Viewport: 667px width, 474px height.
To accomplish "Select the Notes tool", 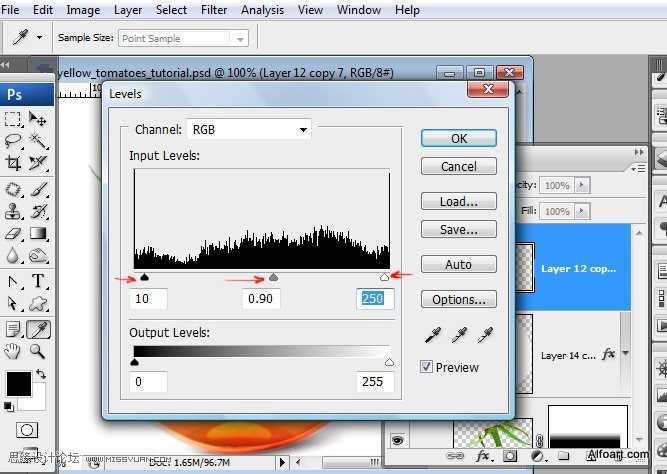I will click(x=13, y=330).
